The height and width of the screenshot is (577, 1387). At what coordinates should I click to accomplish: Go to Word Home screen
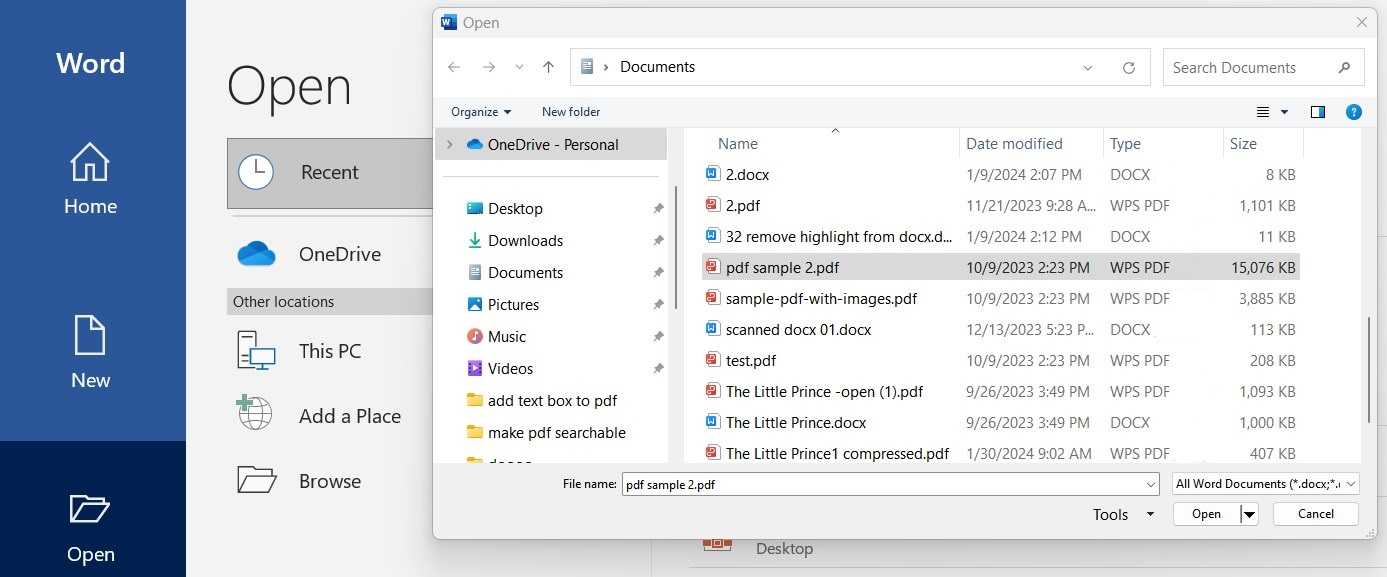pos(90,178)
